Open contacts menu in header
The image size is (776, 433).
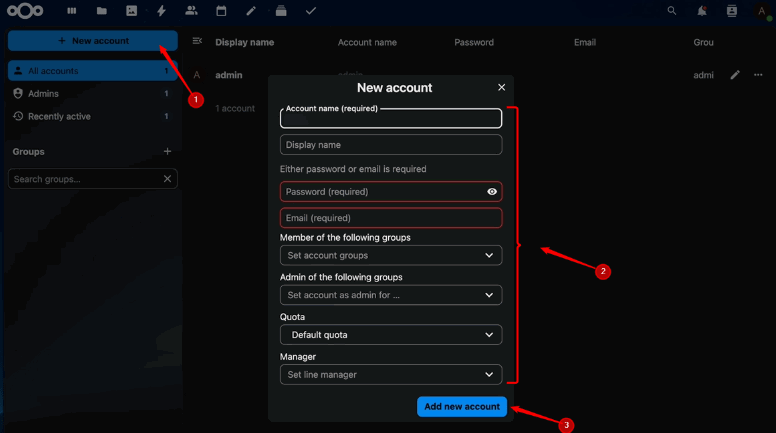[731, 10]
